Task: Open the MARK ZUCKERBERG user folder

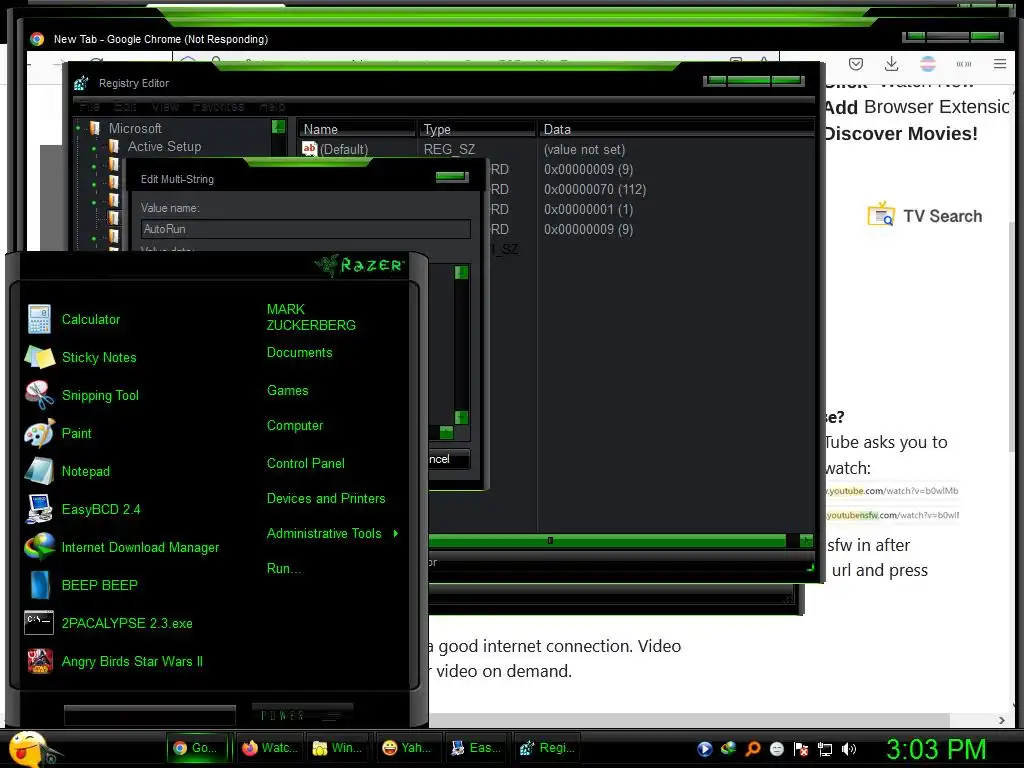Action: [311, 317]
